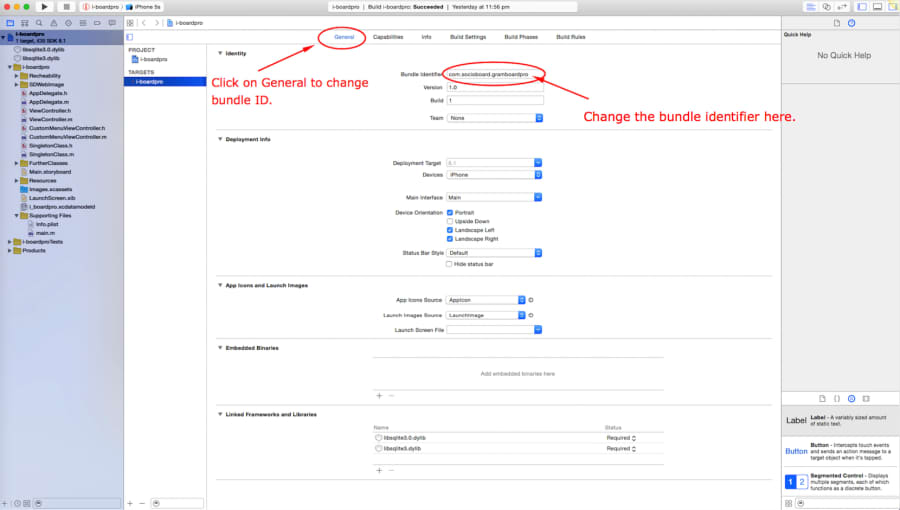This screenshot has height=510, width=900.
Task: Collapse the Identity section
Action: pyautogui.click(x=220, y=53)
